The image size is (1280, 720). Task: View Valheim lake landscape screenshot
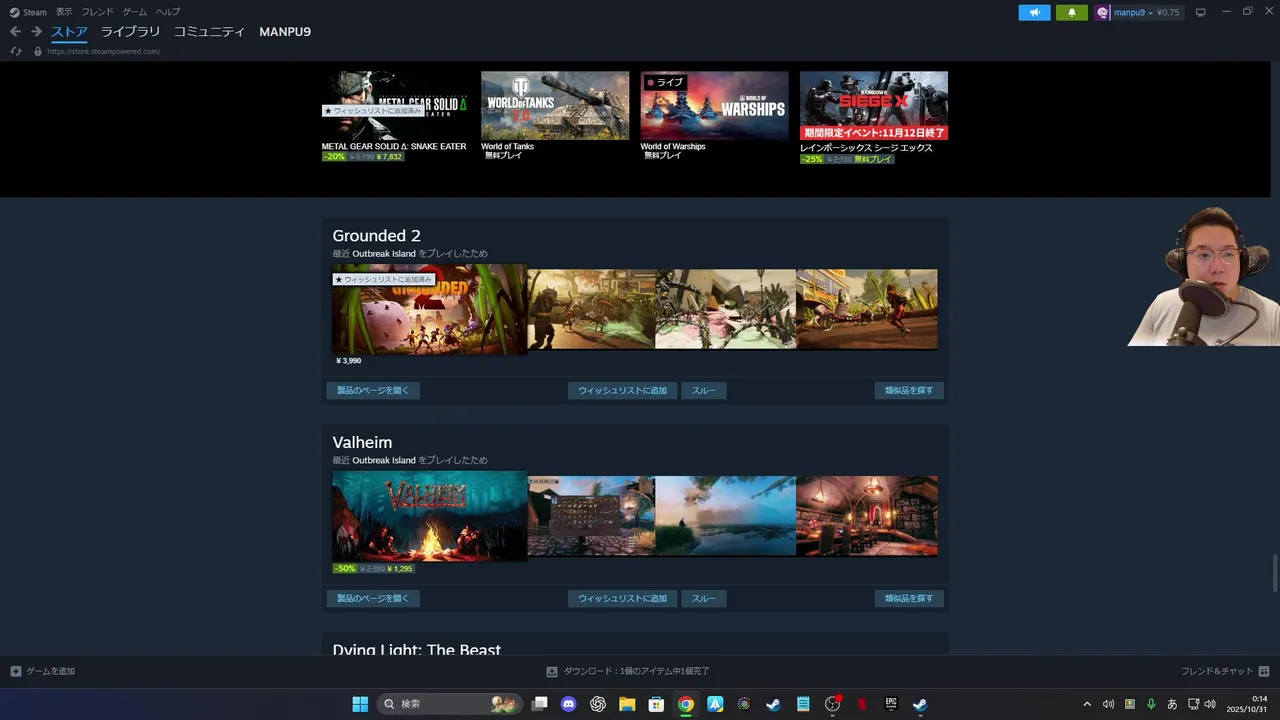[x=725, y=516]
